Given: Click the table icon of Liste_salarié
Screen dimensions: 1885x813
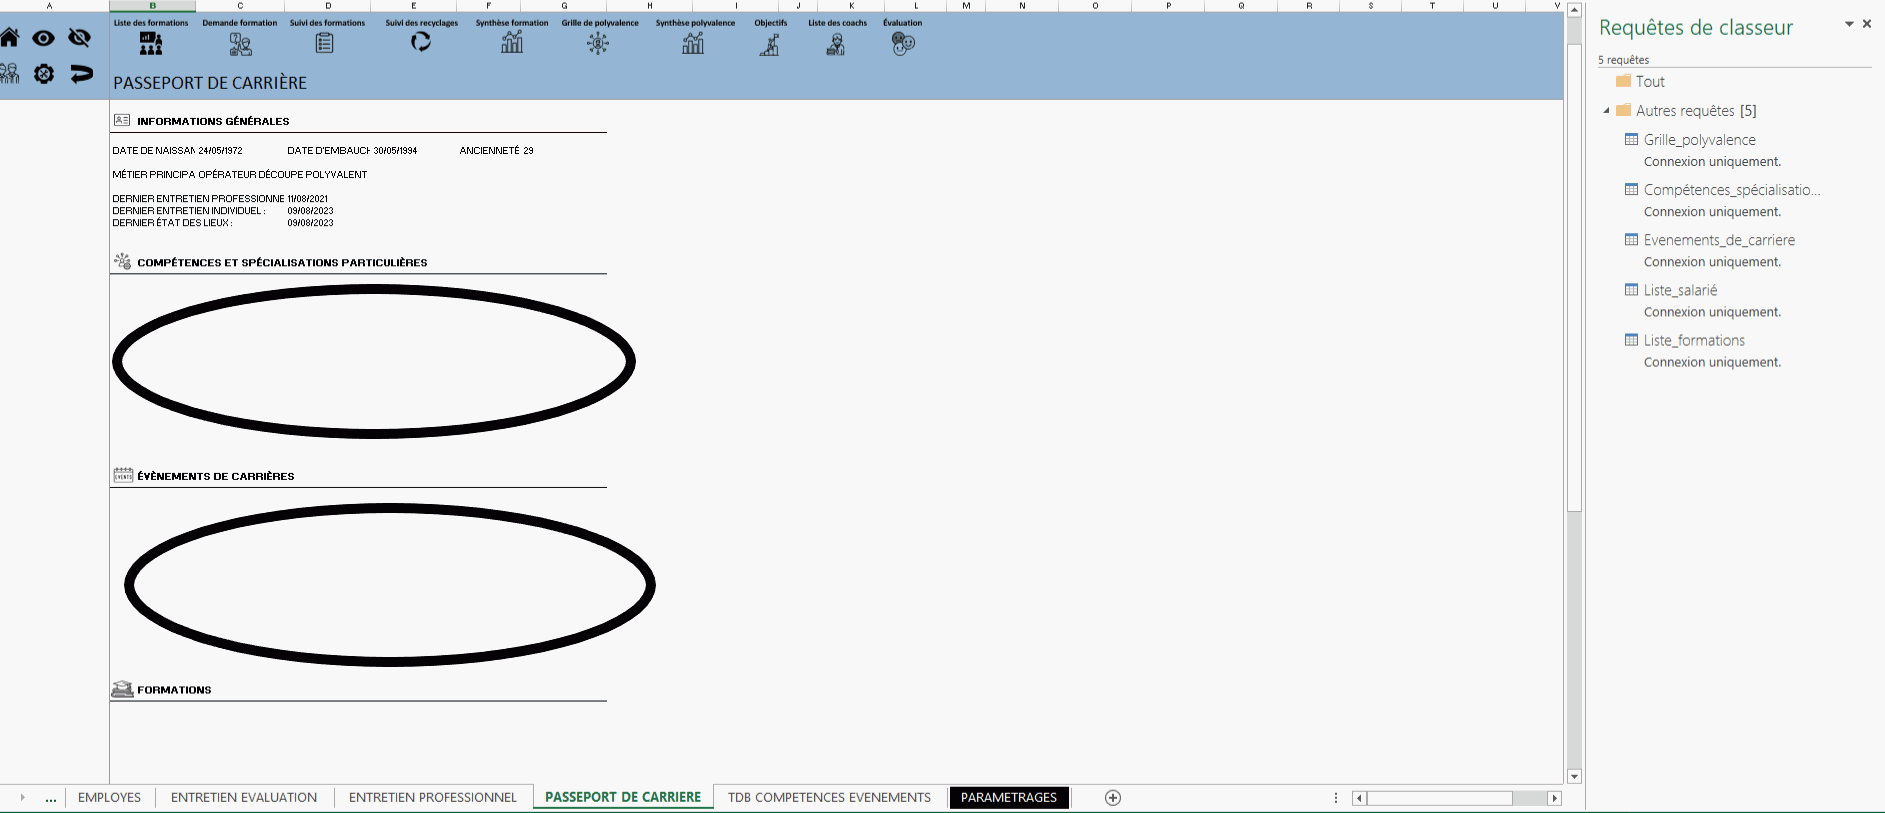Looking at the screenshot, I should [1631, 290].
